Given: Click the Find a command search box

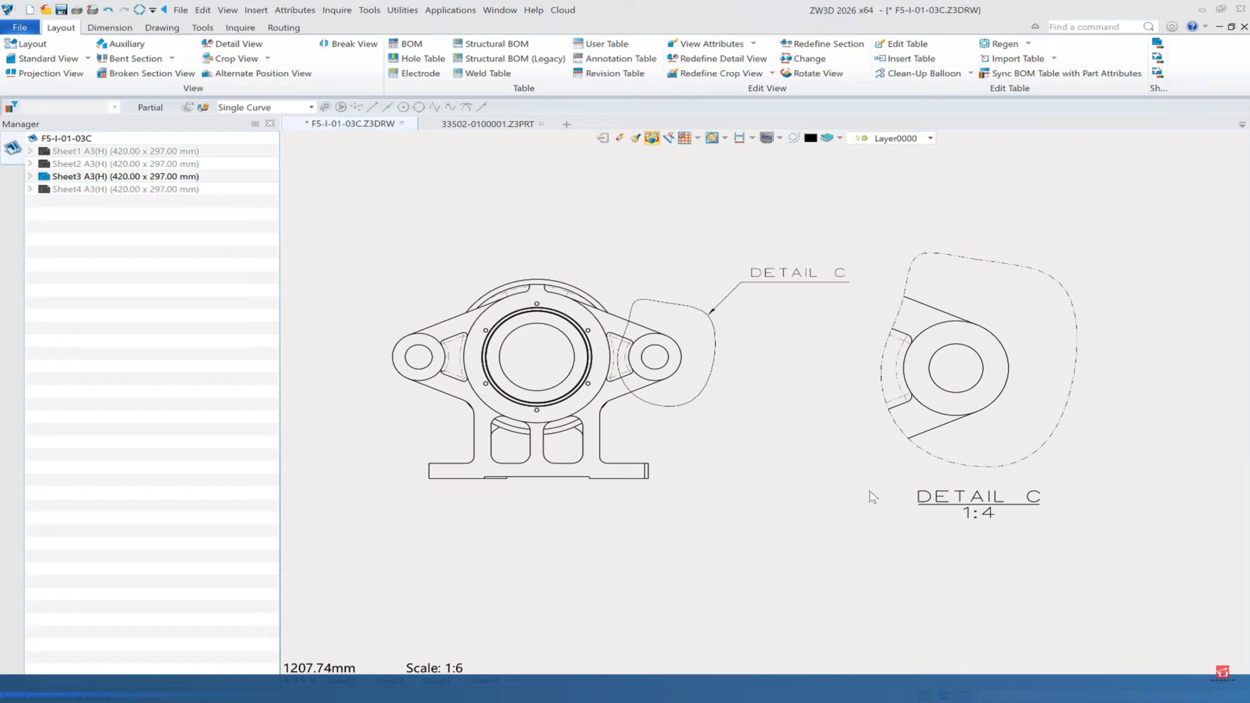Looking at the screenshot, I should click(x=1092, y=27).
